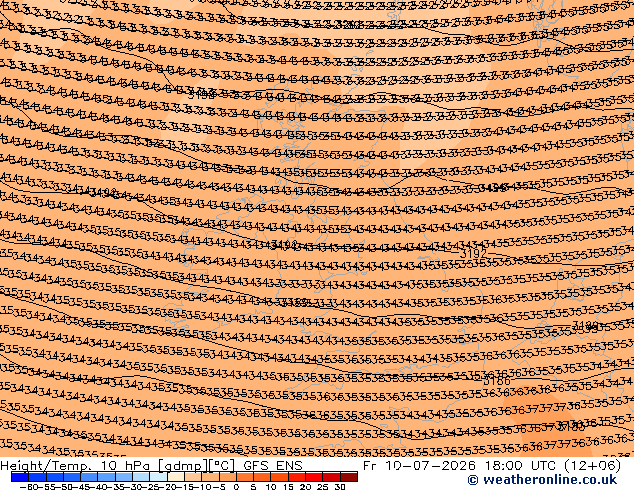Click the '[gdmp]' unit label
This screenshot has height=490, width=634.
(x=183, y=466)
